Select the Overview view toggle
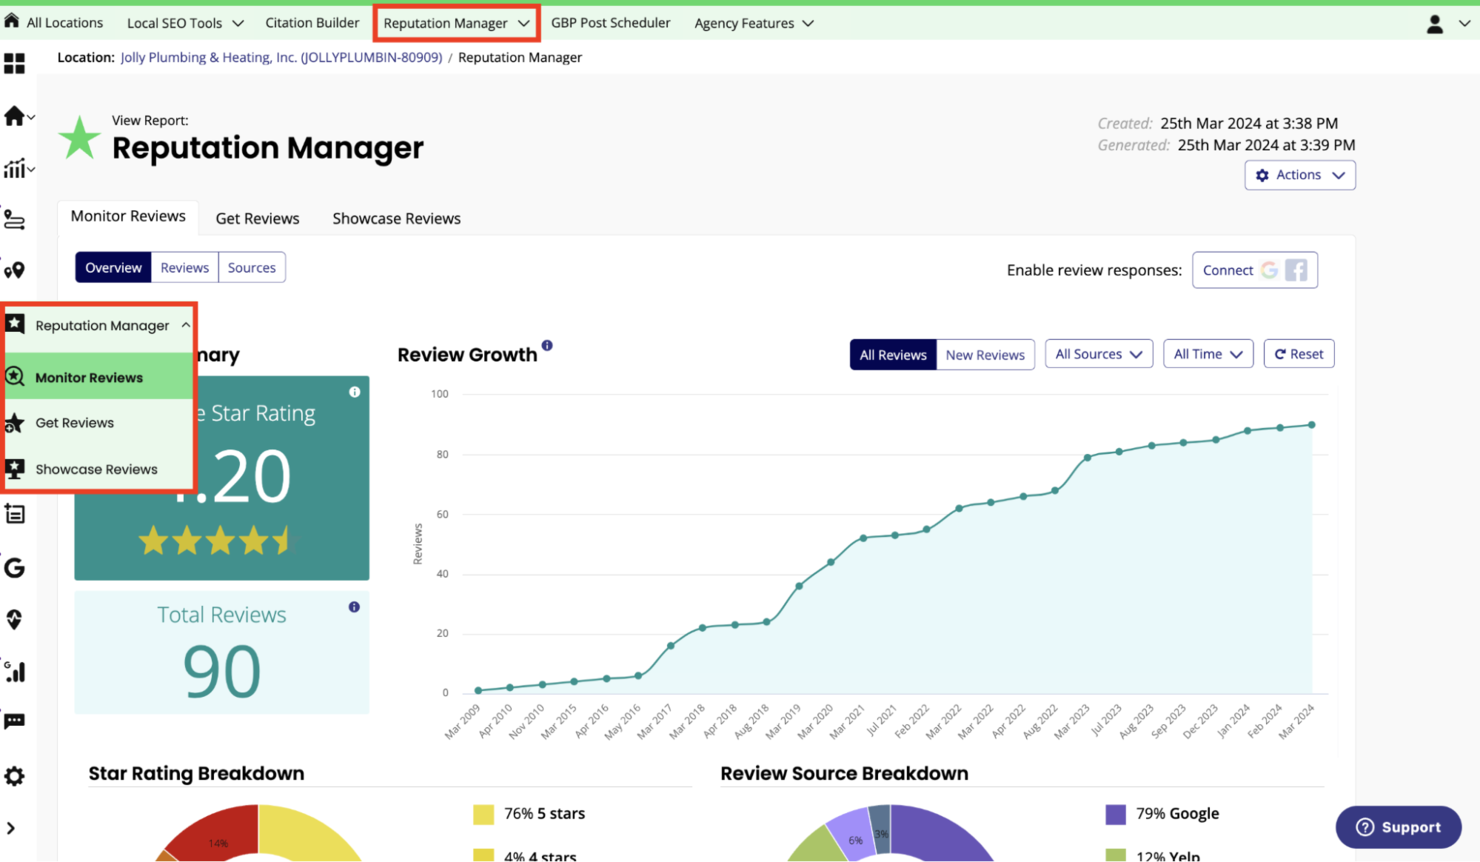This screenshot has width=1480, height=862. (113, 268)
